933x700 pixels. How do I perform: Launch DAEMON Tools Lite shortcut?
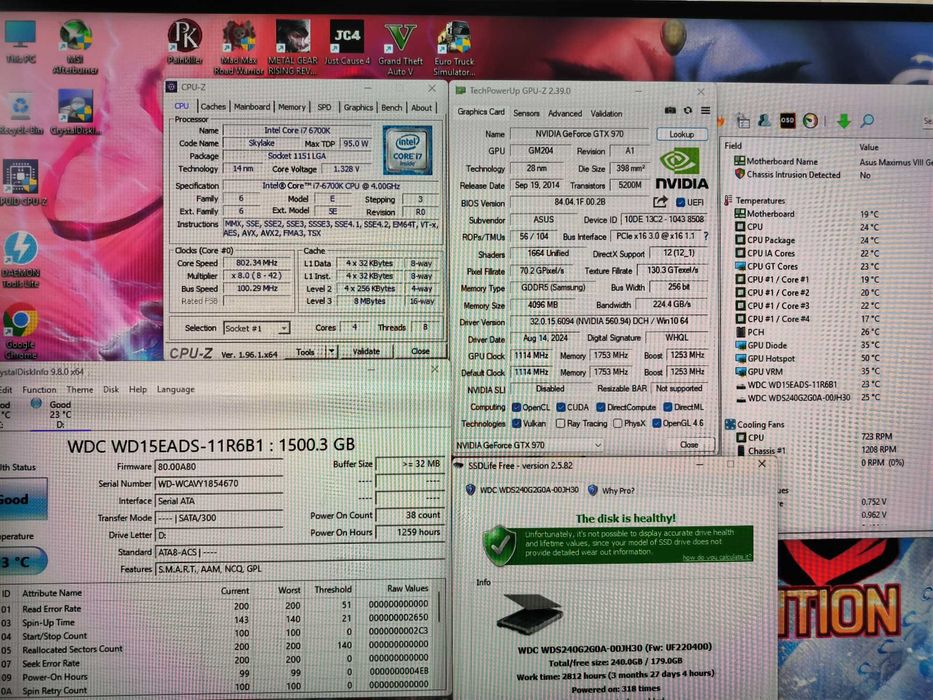click(21, 260)
